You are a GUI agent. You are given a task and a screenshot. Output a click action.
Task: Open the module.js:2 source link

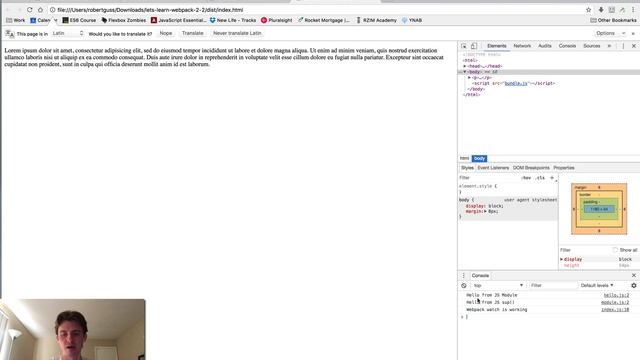tap(615, 302)
